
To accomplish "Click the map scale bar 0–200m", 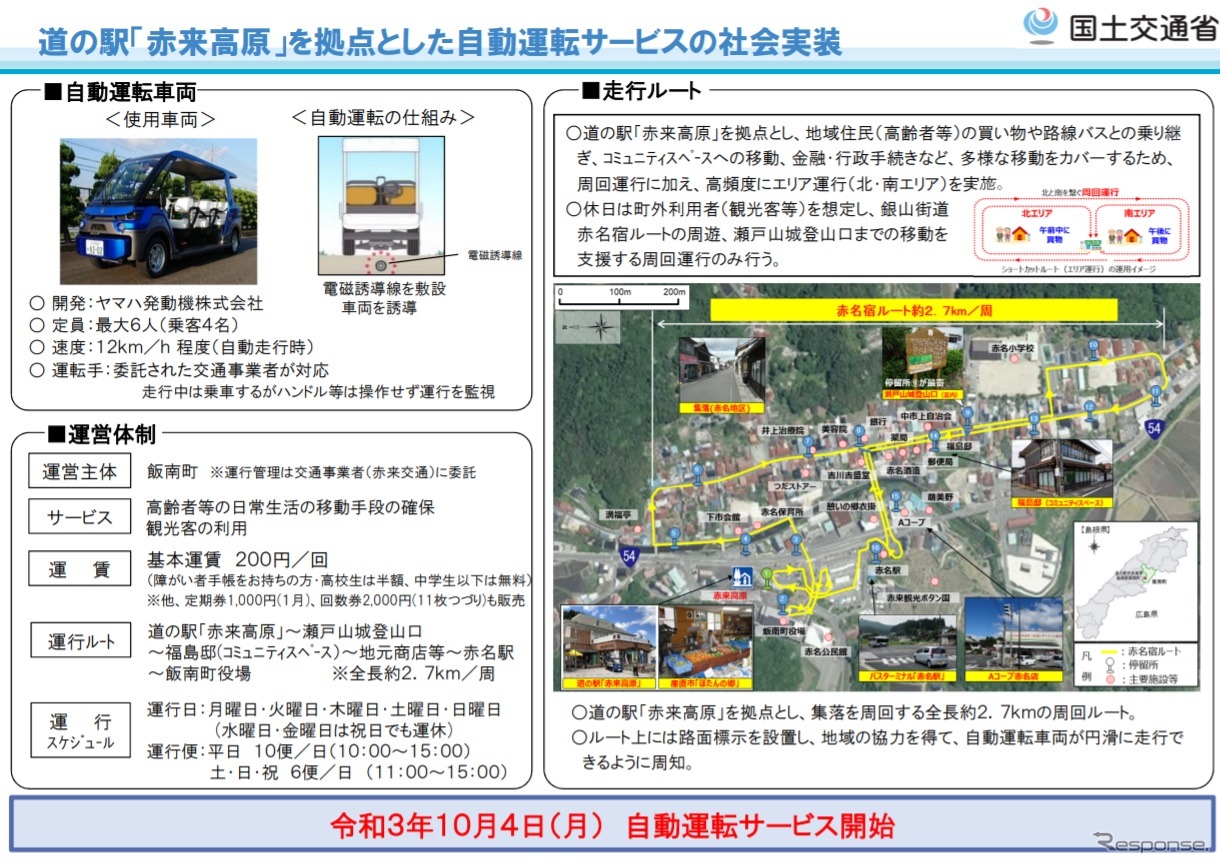I will (623, 296).
